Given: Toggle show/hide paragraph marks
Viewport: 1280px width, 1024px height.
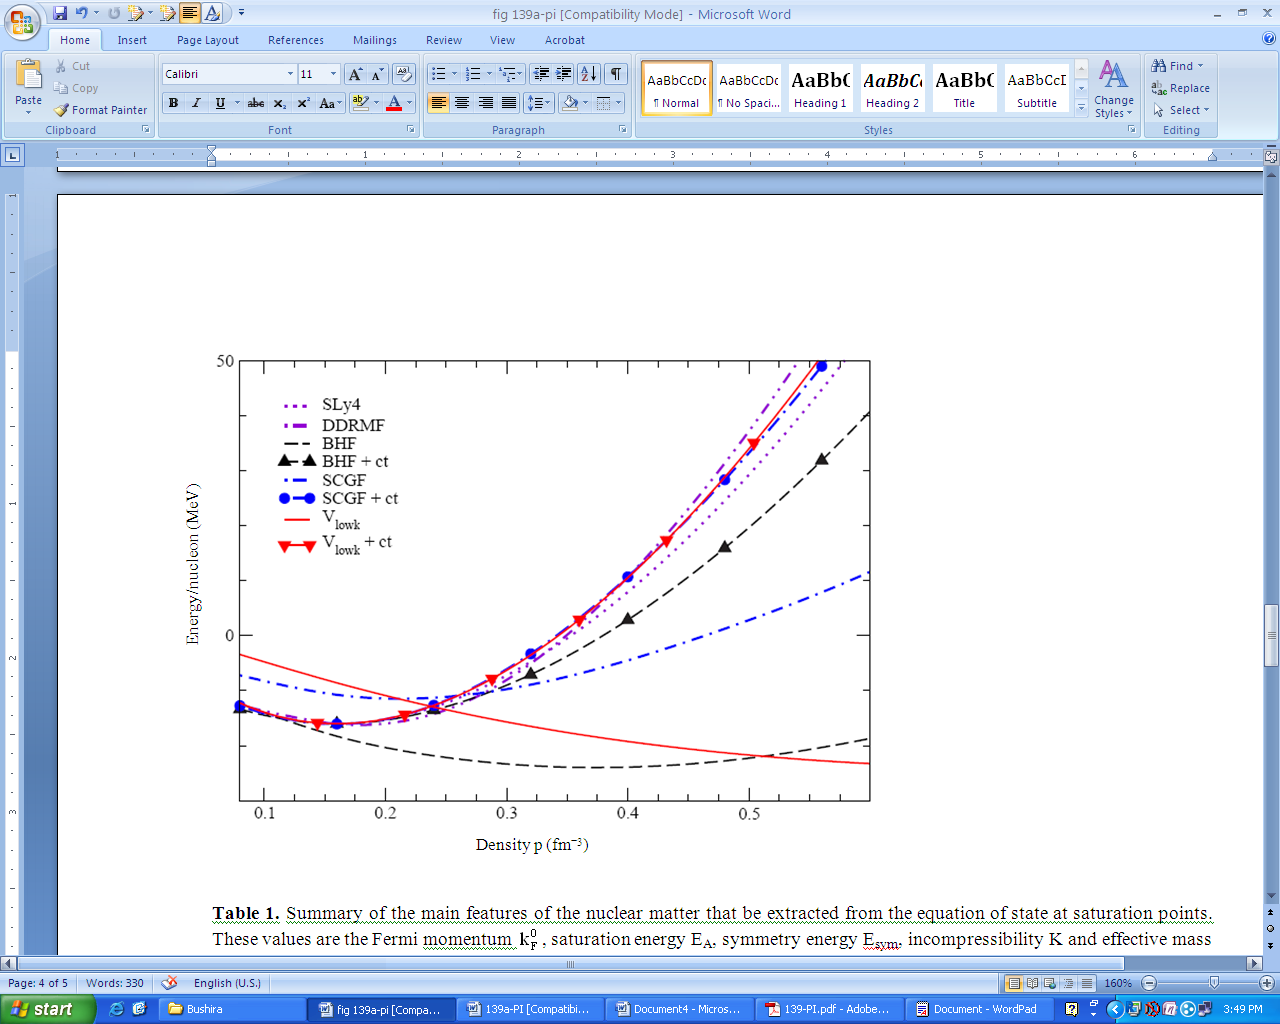Looking at the screenshot, I should [x=617, y=74].
